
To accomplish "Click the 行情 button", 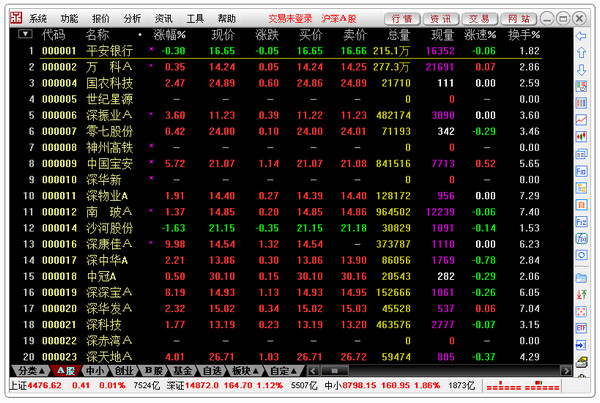I will click(x=402, y=18).
